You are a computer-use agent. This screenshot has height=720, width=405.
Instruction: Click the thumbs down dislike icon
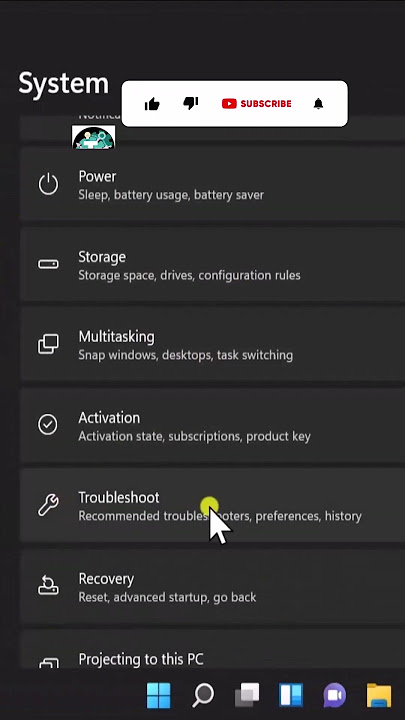pos(191,103)
